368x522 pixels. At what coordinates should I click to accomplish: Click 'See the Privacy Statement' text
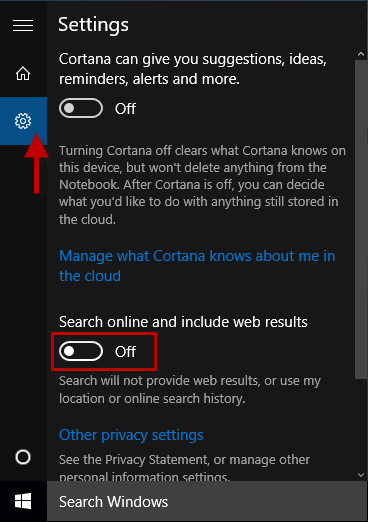point(184,468)
